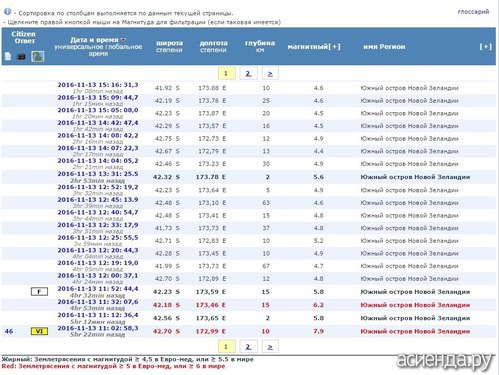The height and width of the screenshot is (375, 499).
Task: Open earthquake 2016-11-13 14:07:22,3
Action: pyautogui.click(x=98, y=148)
